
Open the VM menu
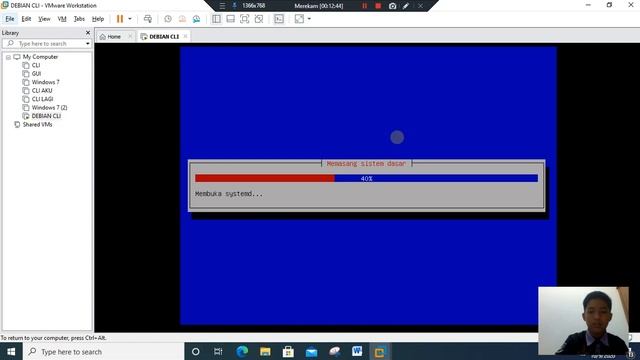[x=62, y=19]
